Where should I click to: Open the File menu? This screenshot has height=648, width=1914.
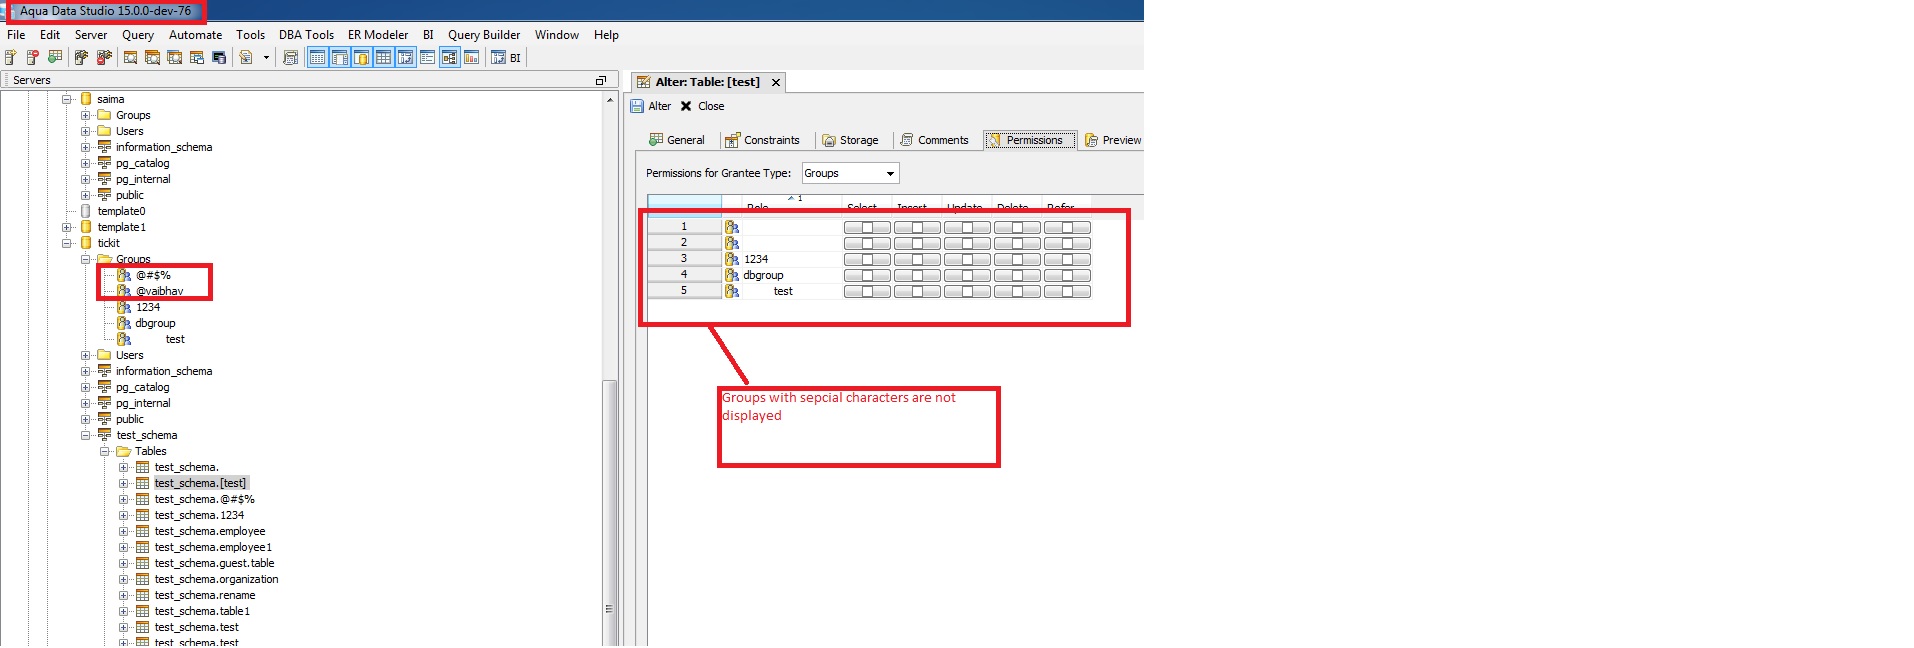[16, 35]
